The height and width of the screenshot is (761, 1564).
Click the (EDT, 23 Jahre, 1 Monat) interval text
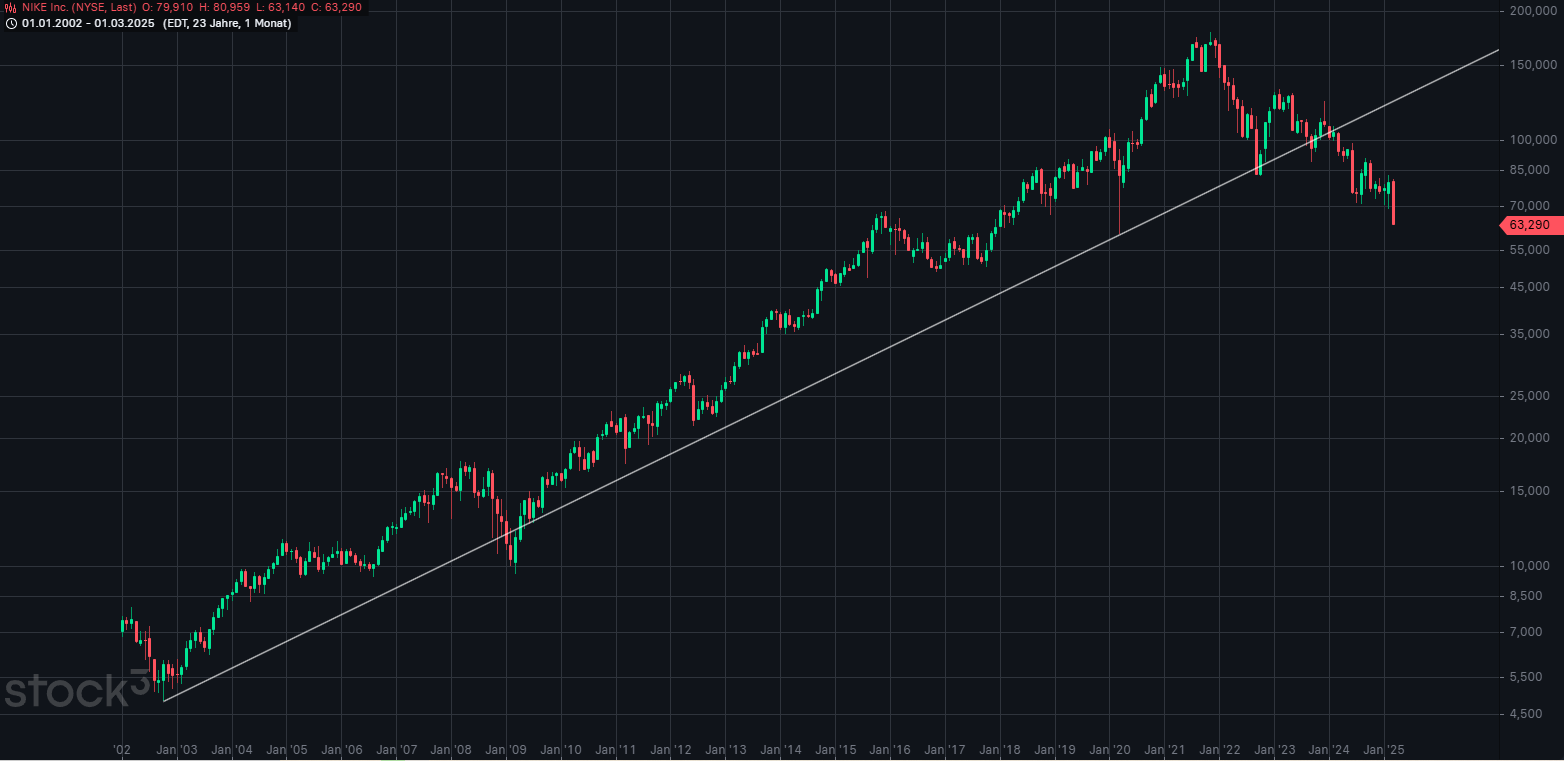click(x=227, y=24)
